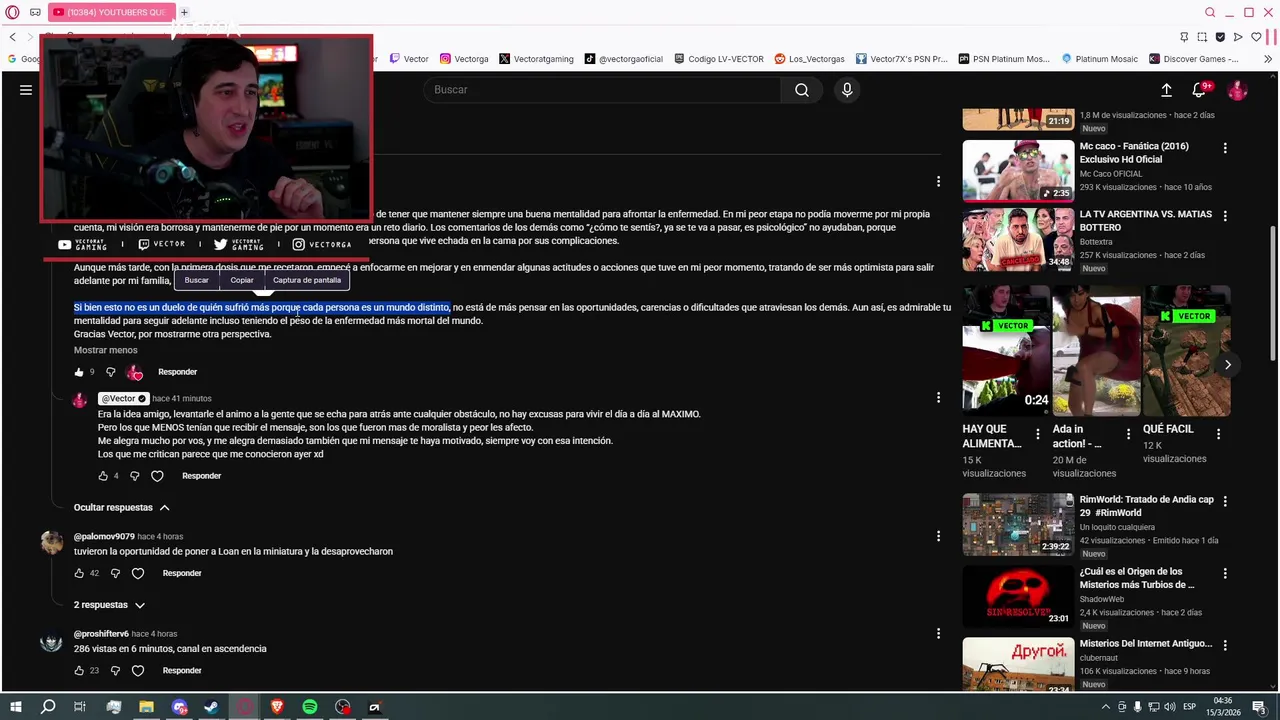Open options menu for @proshifterv6's comment
The width and height of the screenshot is (1280, 720).
938,634
